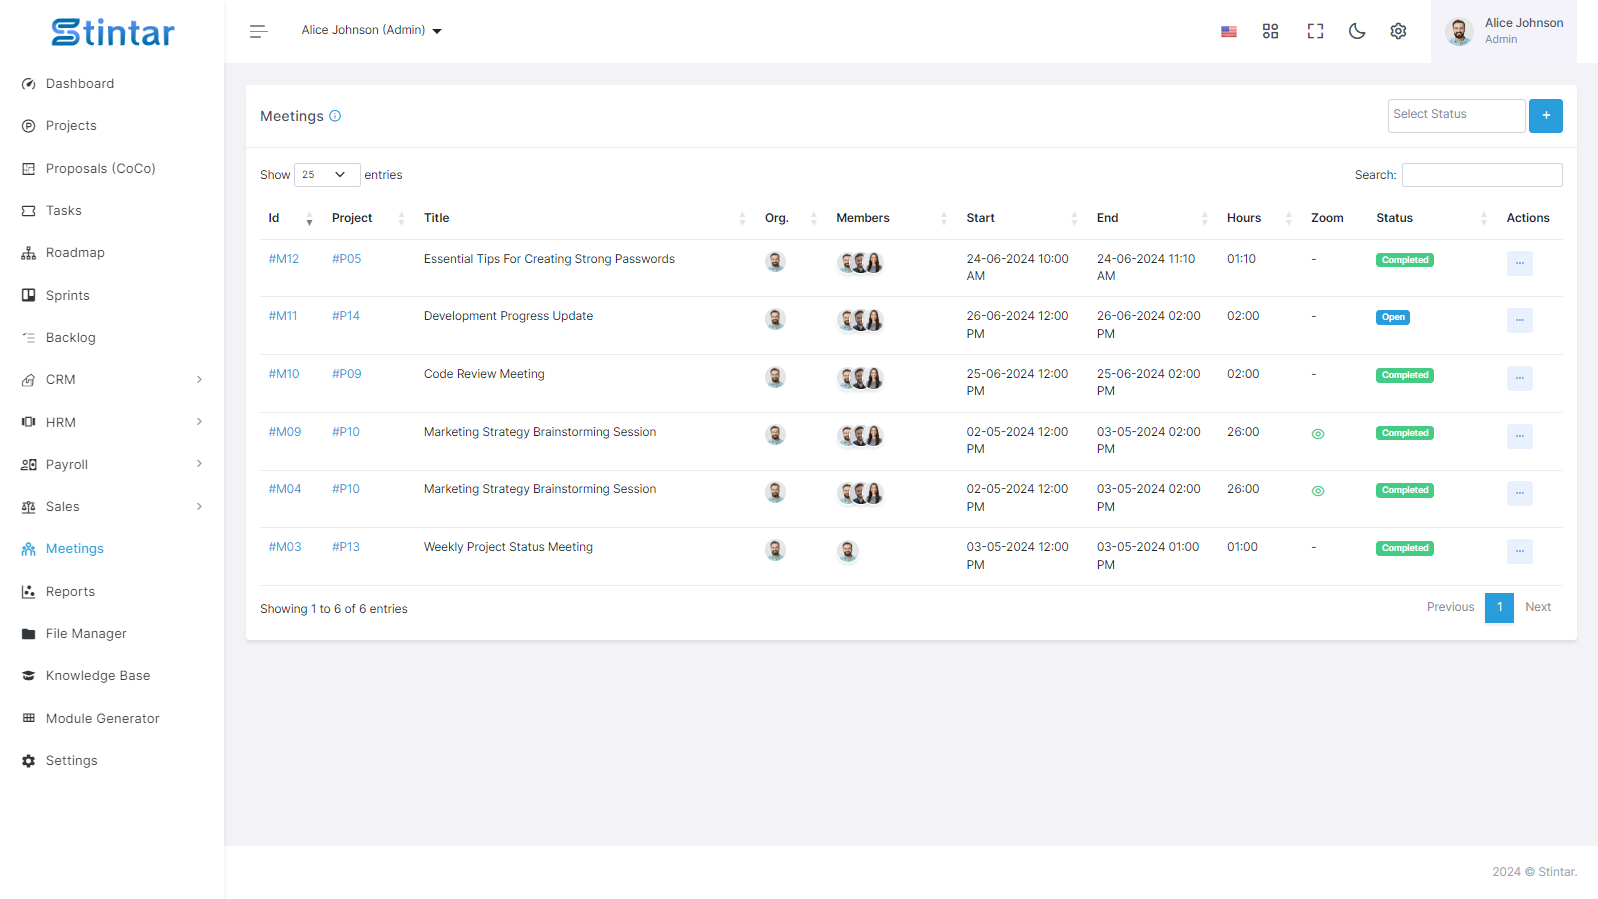This screenshot has height=899, width=1598.
Task: Open meeting #M11 link
Action: tap(283, 316)
